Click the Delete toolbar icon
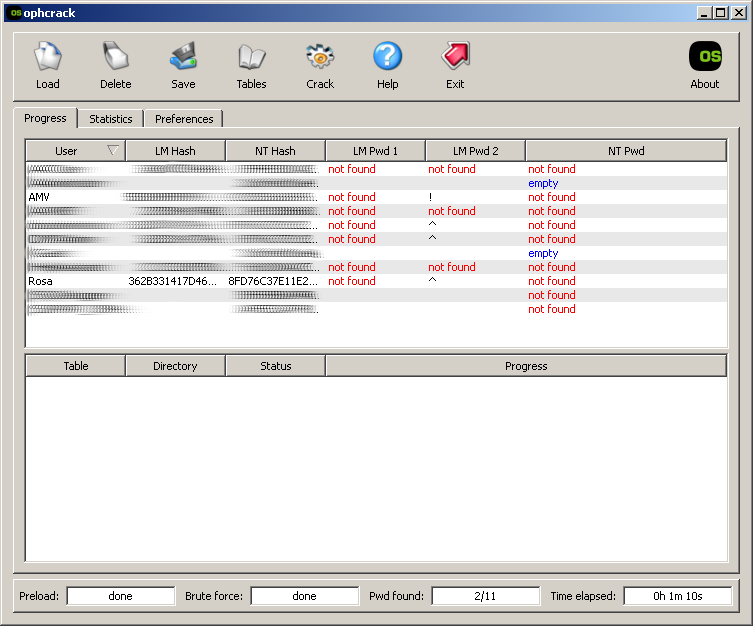 [x=115, y=56]
